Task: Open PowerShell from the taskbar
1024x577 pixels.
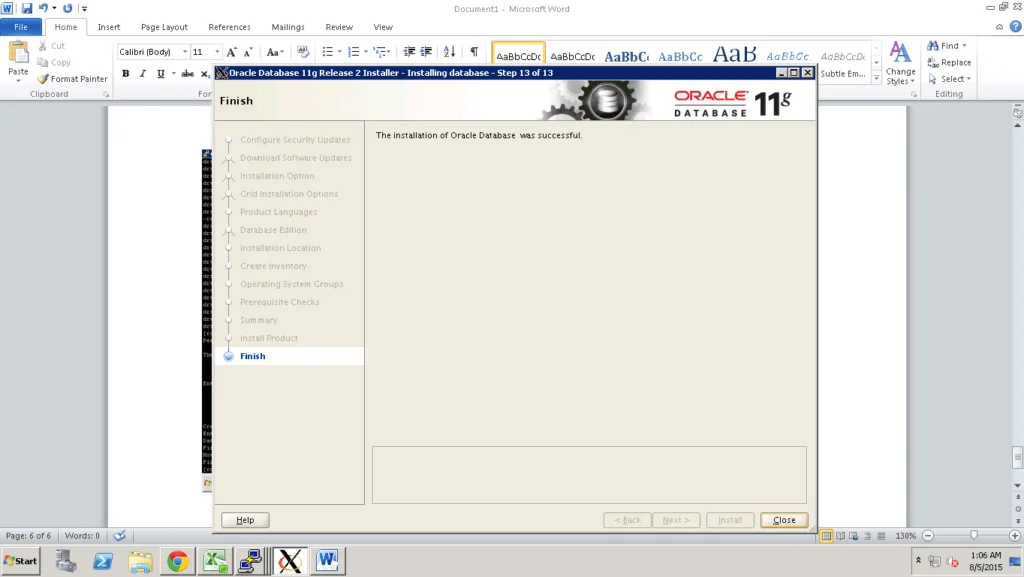Action: pos(103,561)
